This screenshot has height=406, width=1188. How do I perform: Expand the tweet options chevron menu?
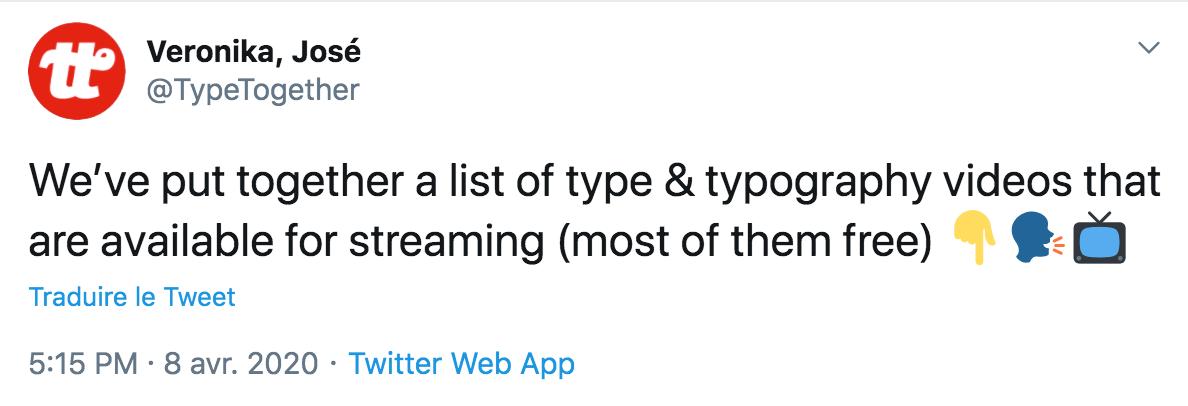point(1149,48)
